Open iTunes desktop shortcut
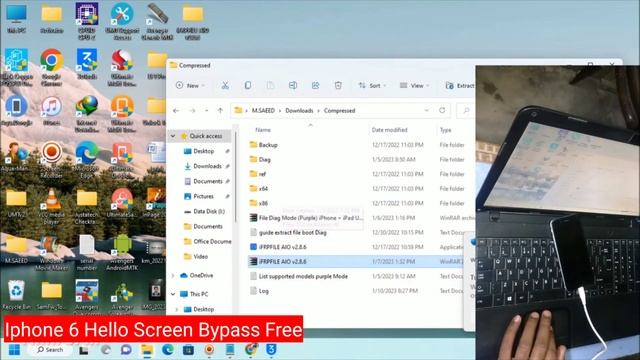Screen dimensions: 640x360 click(x=51, y=111)
